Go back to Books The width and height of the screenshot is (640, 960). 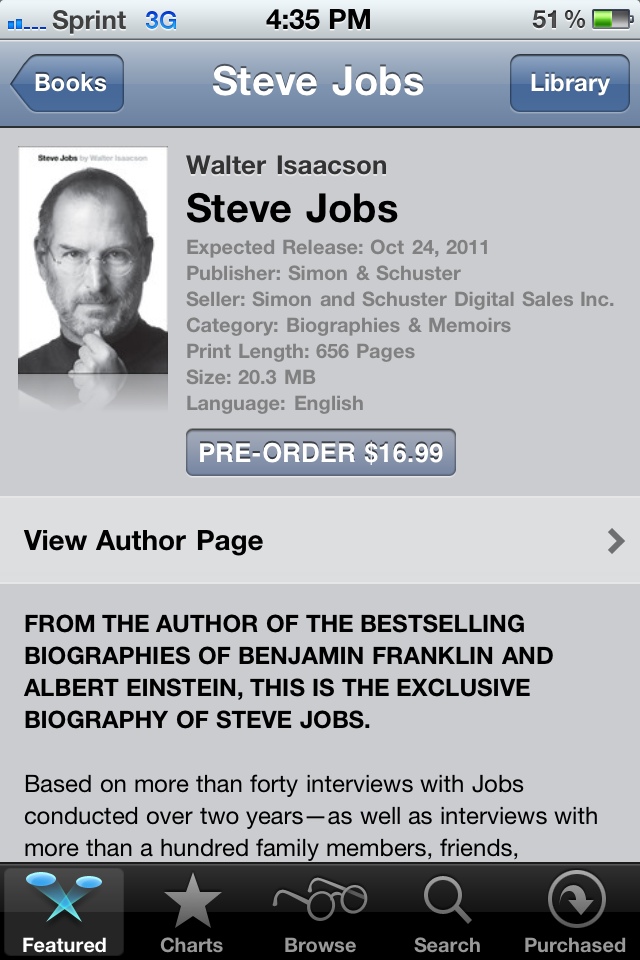point(68,83)
